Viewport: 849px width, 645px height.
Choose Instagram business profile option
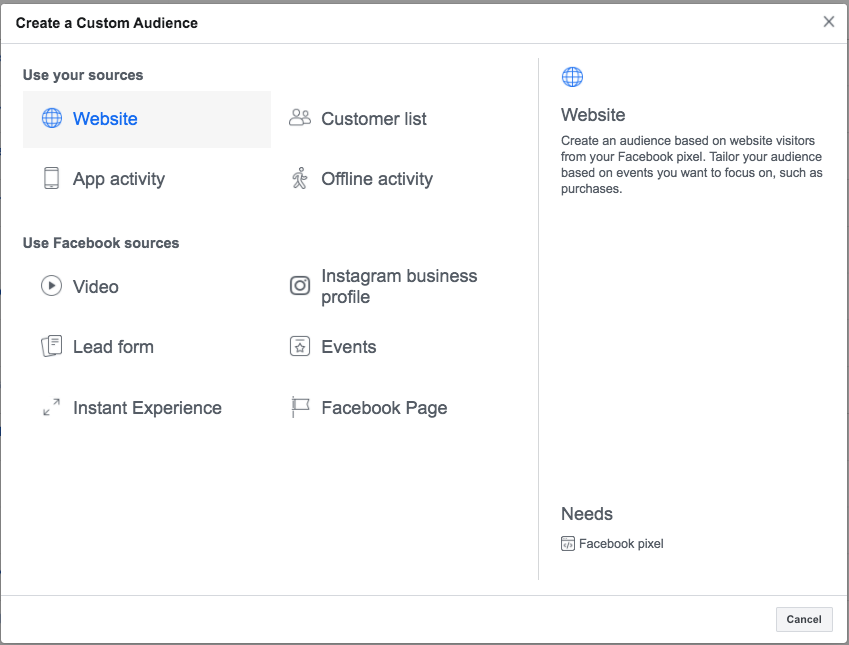pyautogui.click(x=399, y=286)
